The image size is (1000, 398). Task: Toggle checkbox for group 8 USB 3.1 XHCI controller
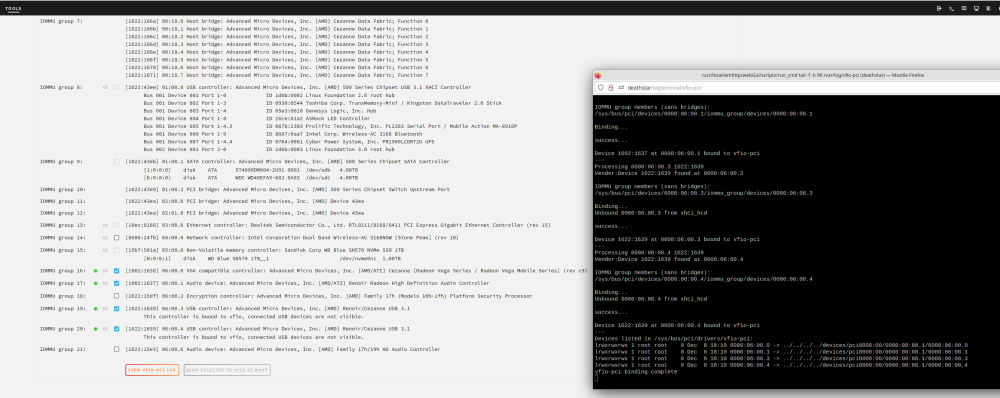[117, 87]
